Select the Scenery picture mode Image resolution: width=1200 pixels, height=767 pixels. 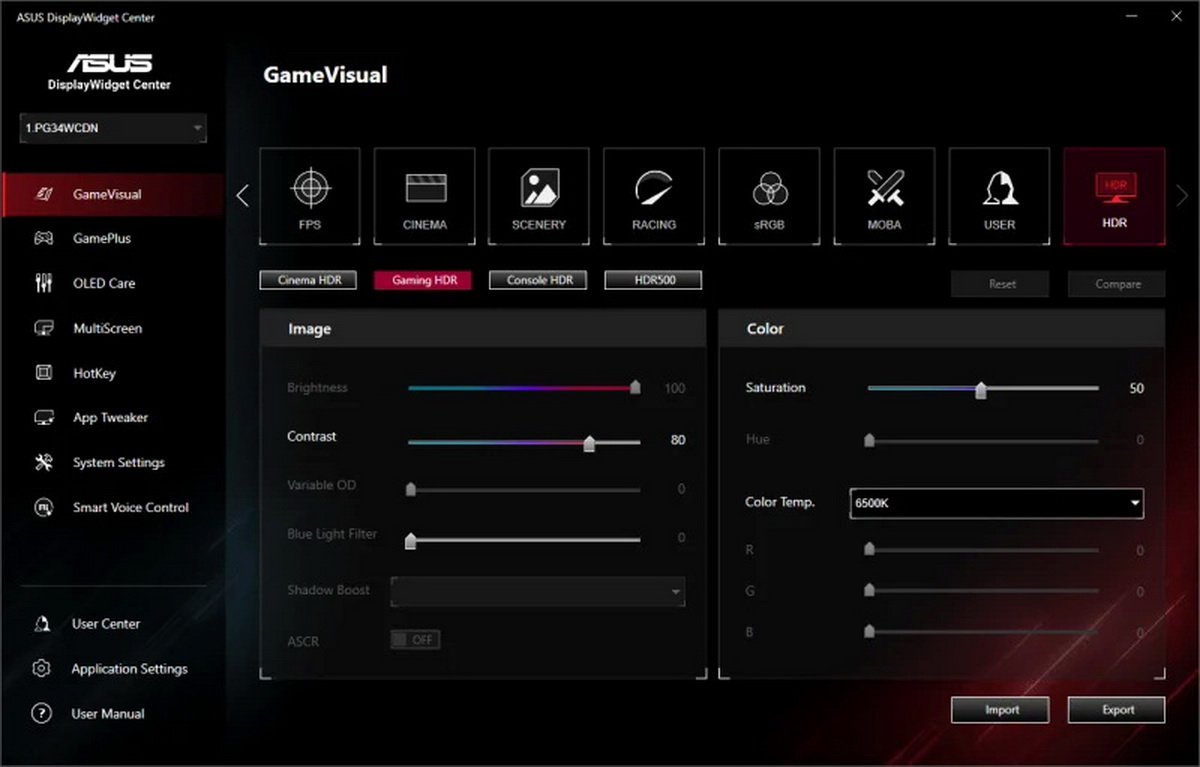click(539, 197)
